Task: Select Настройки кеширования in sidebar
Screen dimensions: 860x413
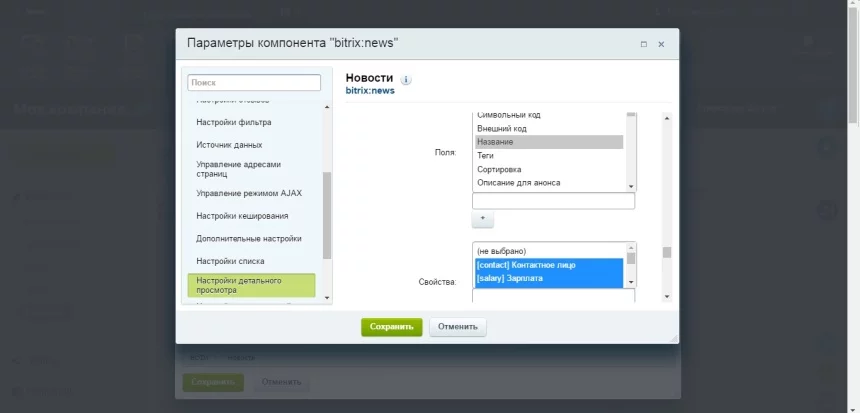Action: [242, 216]
